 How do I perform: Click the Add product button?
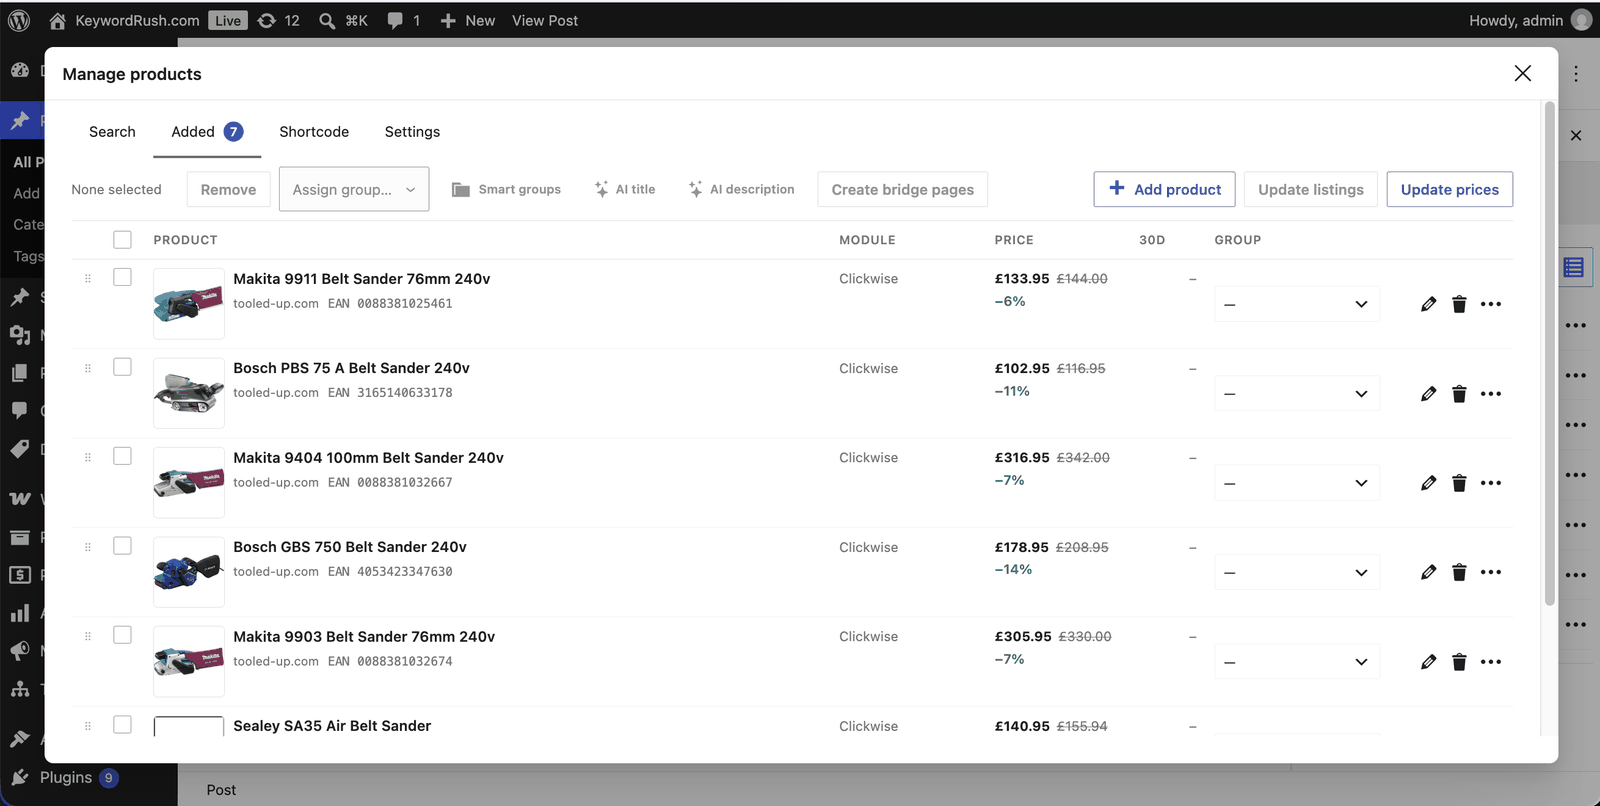point(1165,189)
